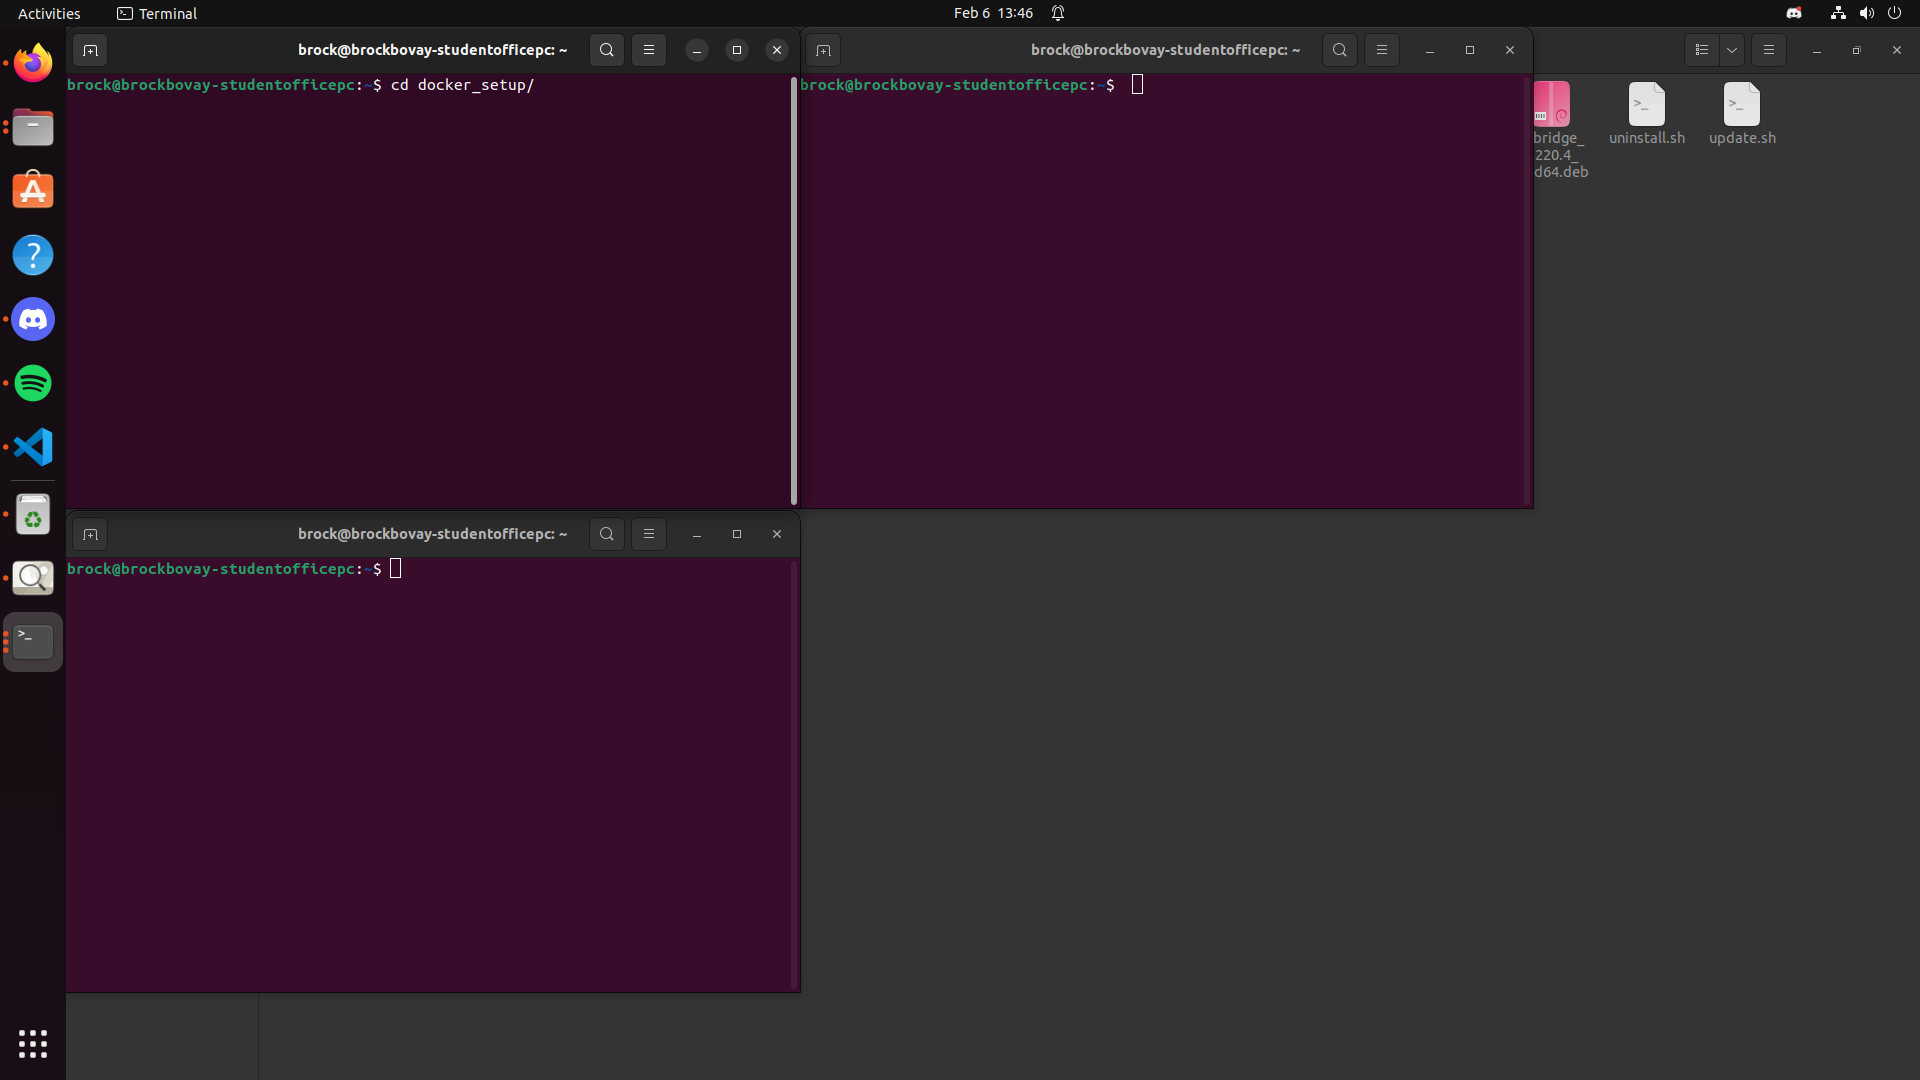Click the Terminal icon in the dock

tap(33, 641)
